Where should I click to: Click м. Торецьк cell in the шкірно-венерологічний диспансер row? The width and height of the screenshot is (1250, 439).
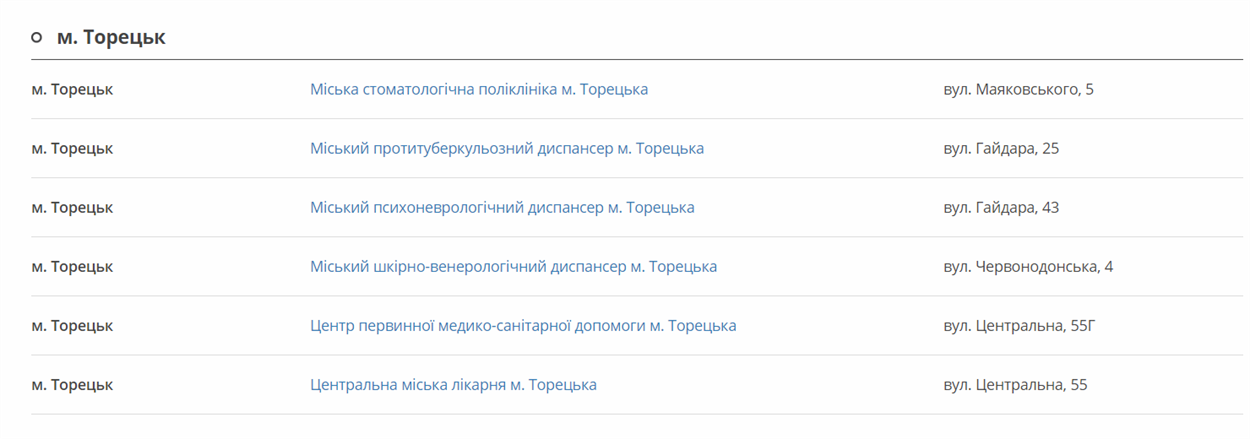coord(72,266)
